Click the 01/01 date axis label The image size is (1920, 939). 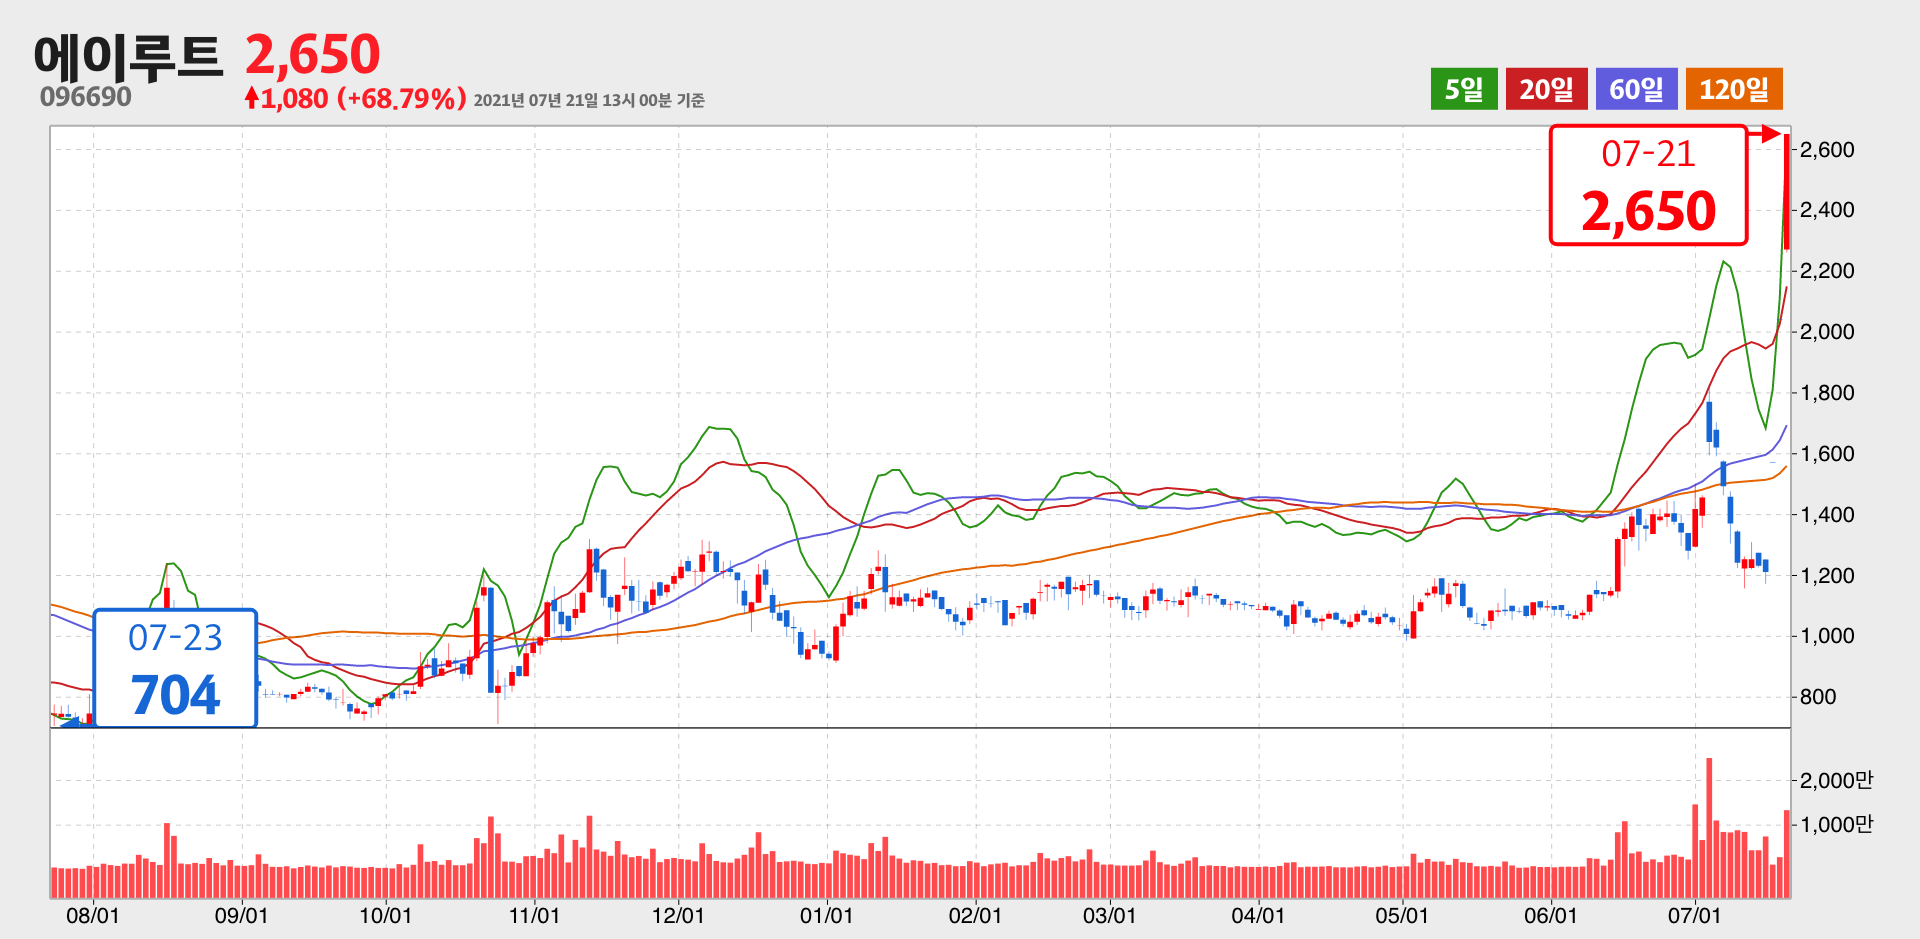tap(826, 916)
